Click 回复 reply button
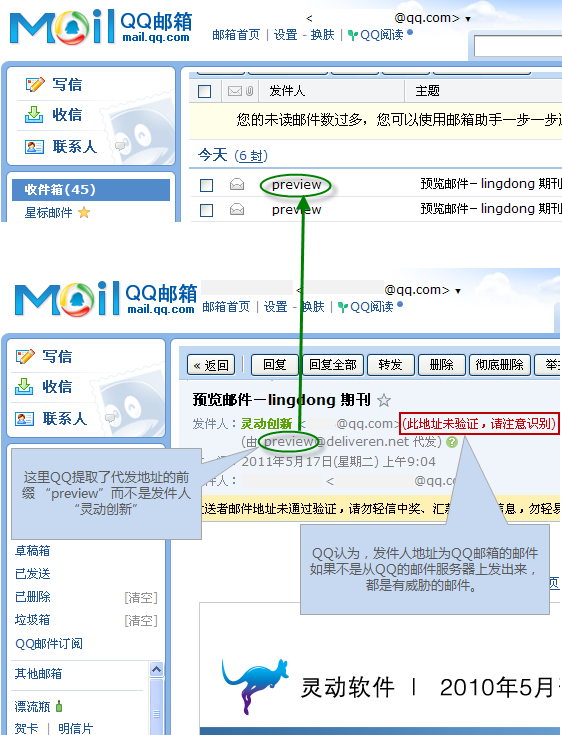Screen dimensions: 562x735 (275, 365)
